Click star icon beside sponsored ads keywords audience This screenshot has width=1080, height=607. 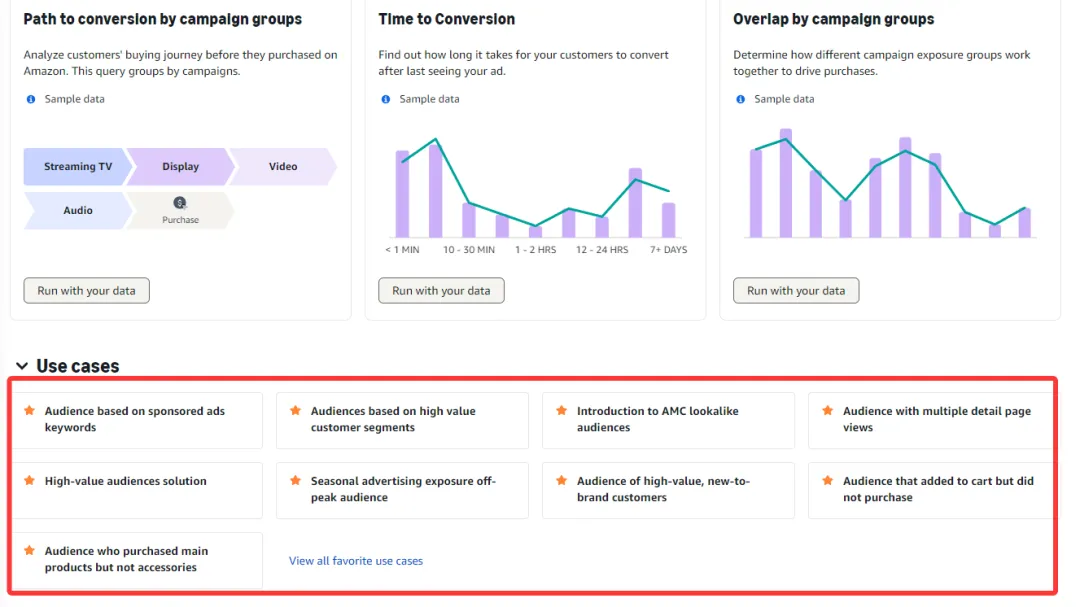(x=30, y=411)
